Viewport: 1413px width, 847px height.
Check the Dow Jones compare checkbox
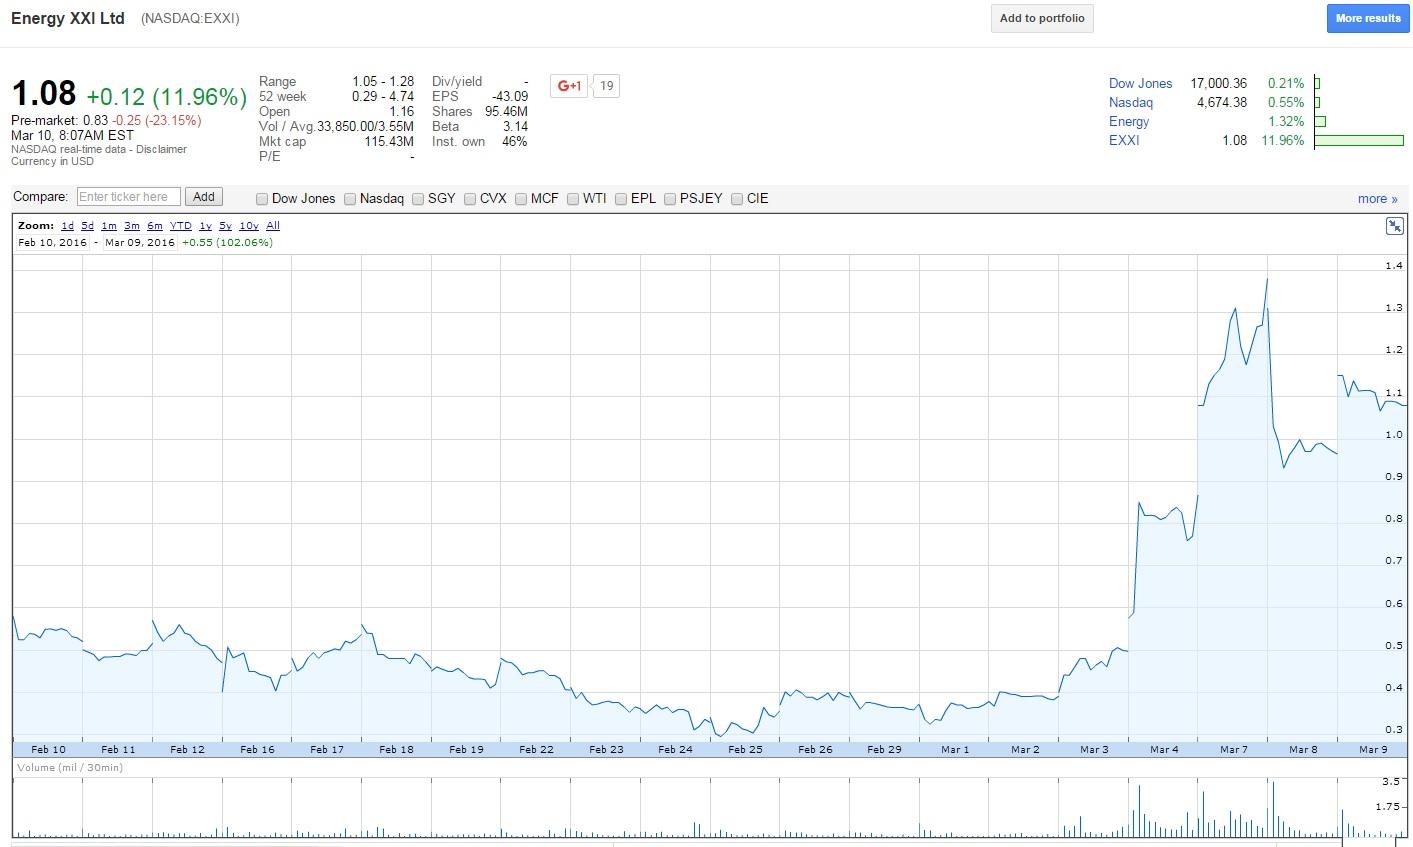[x=262, y=199]
